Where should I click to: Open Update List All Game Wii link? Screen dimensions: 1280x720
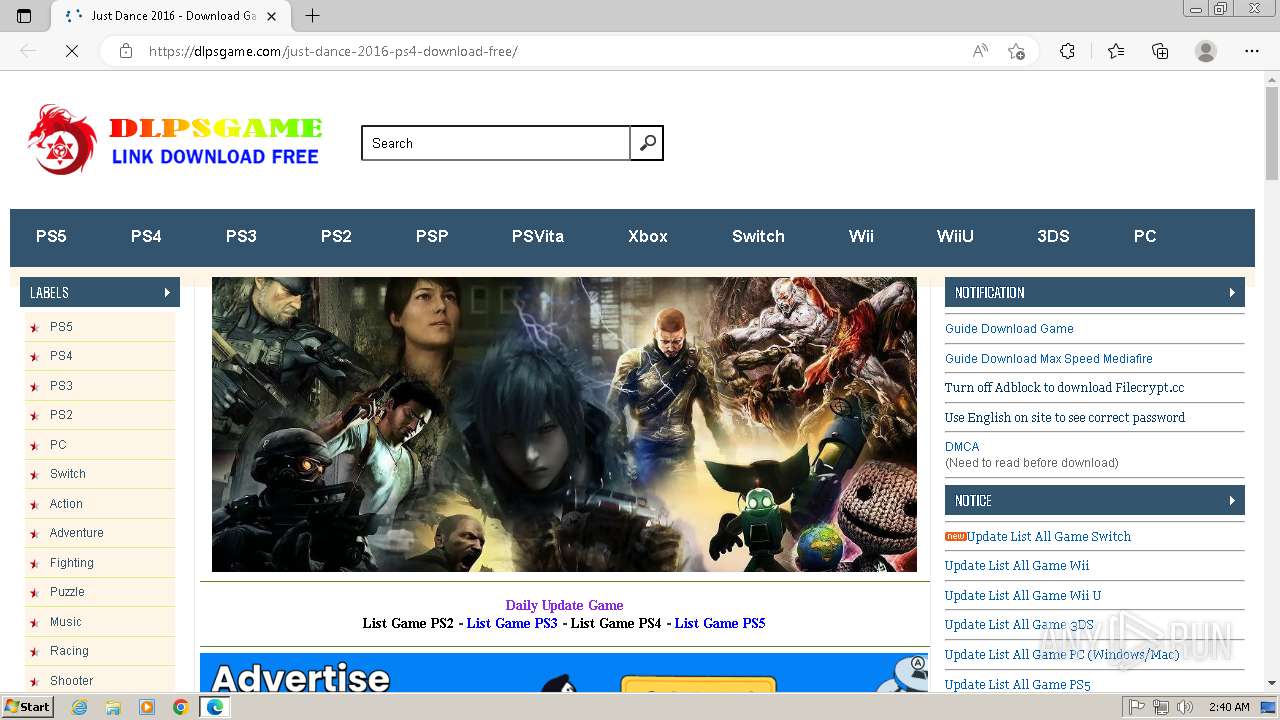coord(1017,566)
